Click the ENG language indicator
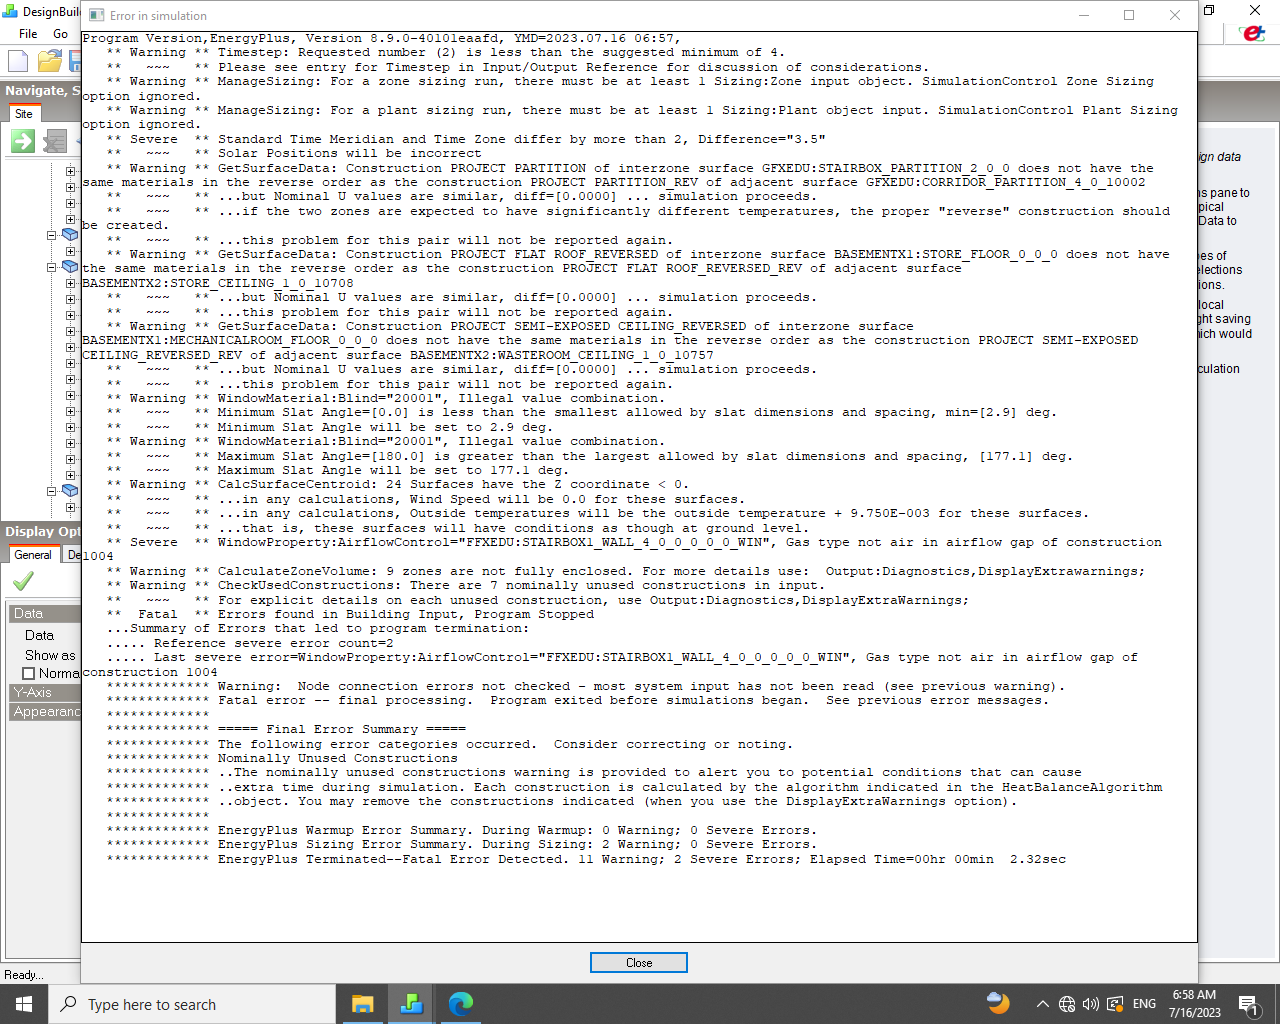1280x1024 pixels. (1145, 1004)
